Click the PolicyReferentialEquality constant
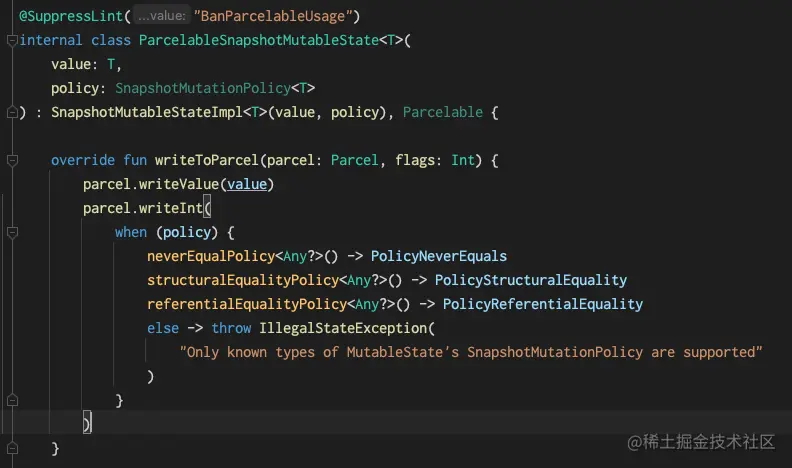792x468 pixels. [x=543, y=304]
